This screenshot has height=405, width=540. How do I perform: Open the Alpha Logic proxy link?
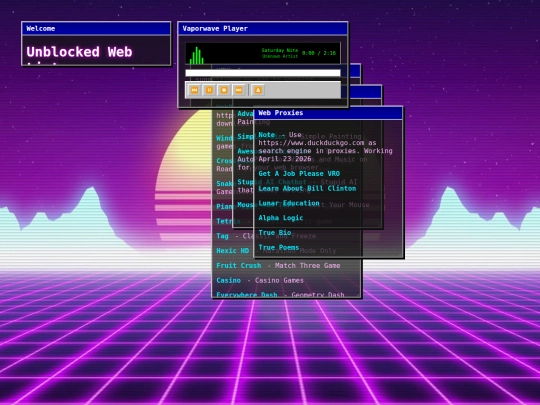pos(281,218)
